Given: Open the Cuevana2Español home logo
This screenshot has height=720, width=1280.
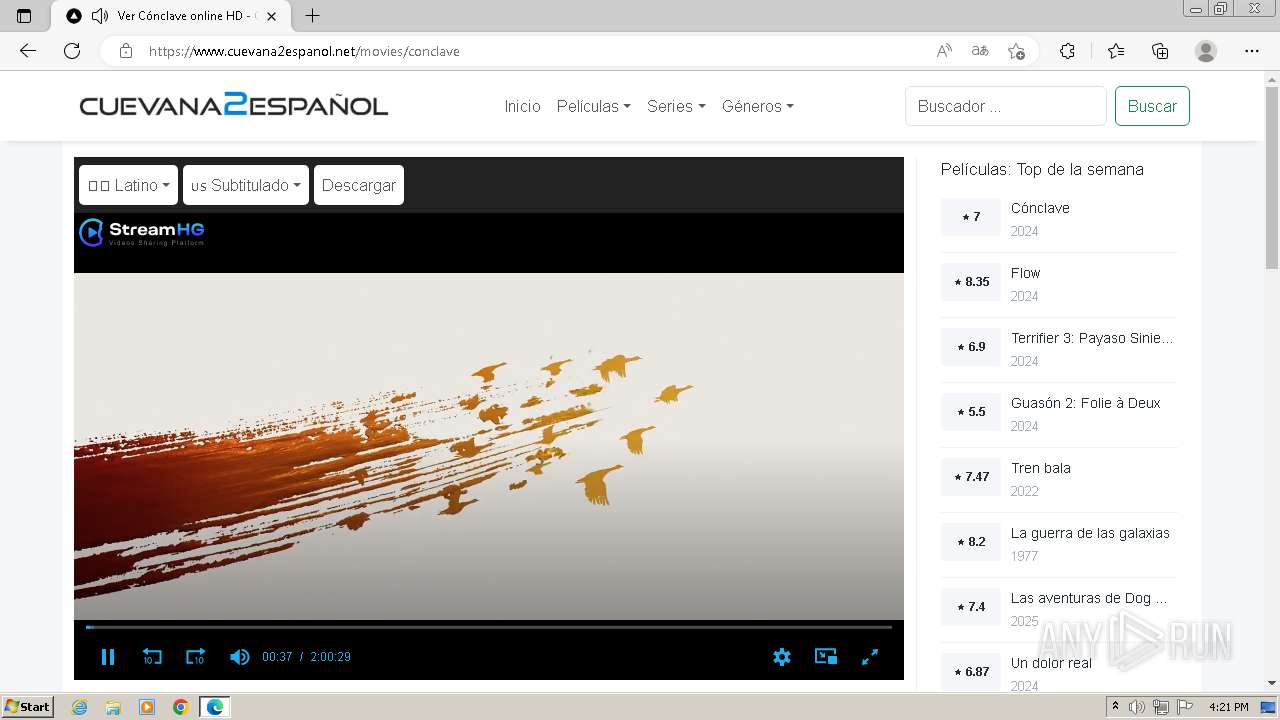Looking at the screenshot, I should (234, 105).
